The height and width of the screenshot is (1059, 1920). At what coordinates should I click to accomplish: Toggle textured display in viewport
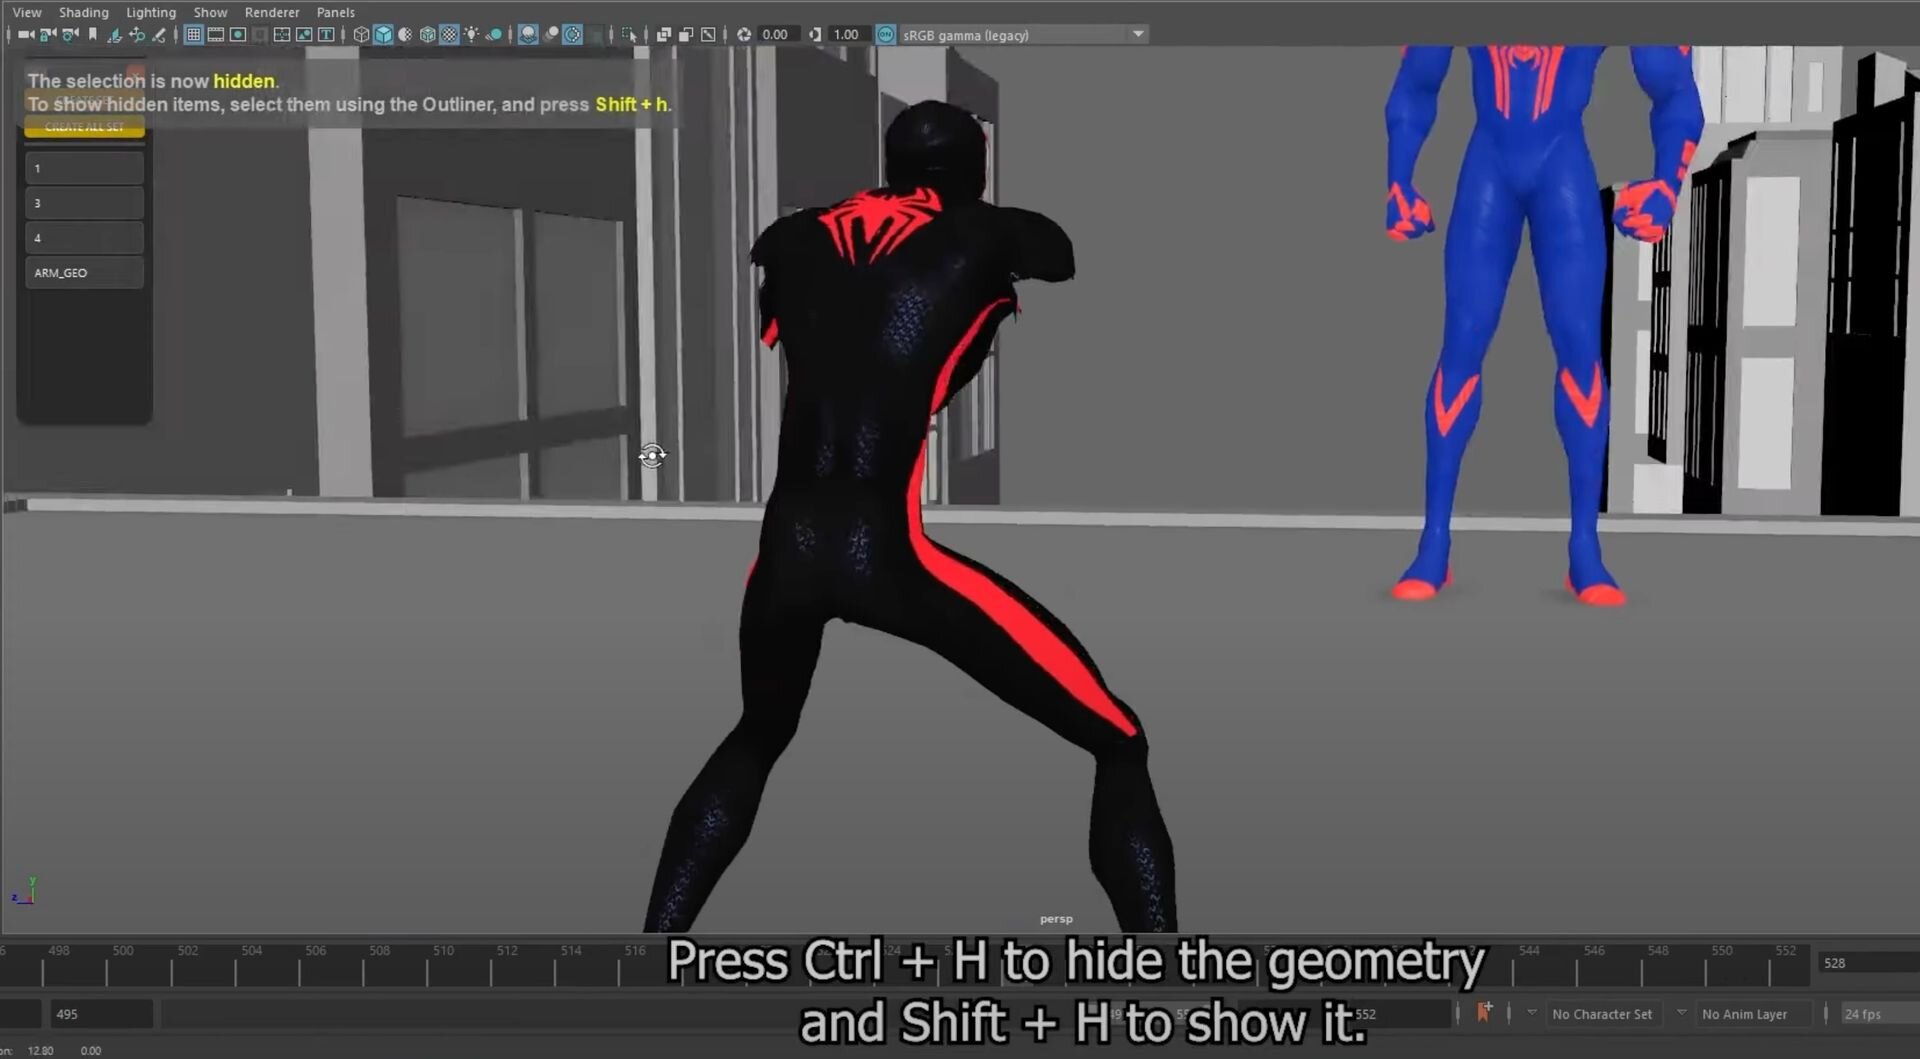pos(449,35)
